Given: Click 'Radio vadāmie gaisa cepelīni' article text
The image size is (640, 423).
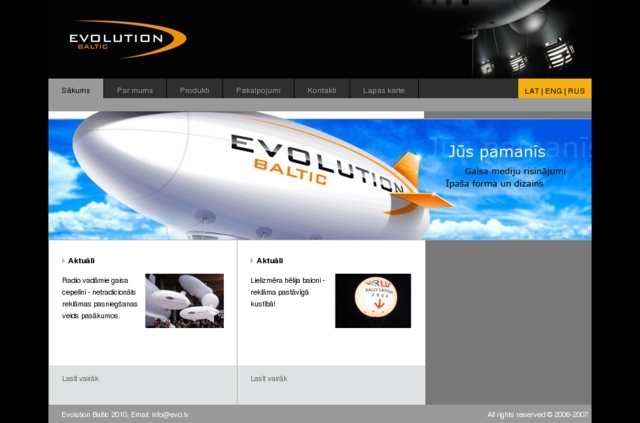Looking at the screenshot, I should click(100, 298).
